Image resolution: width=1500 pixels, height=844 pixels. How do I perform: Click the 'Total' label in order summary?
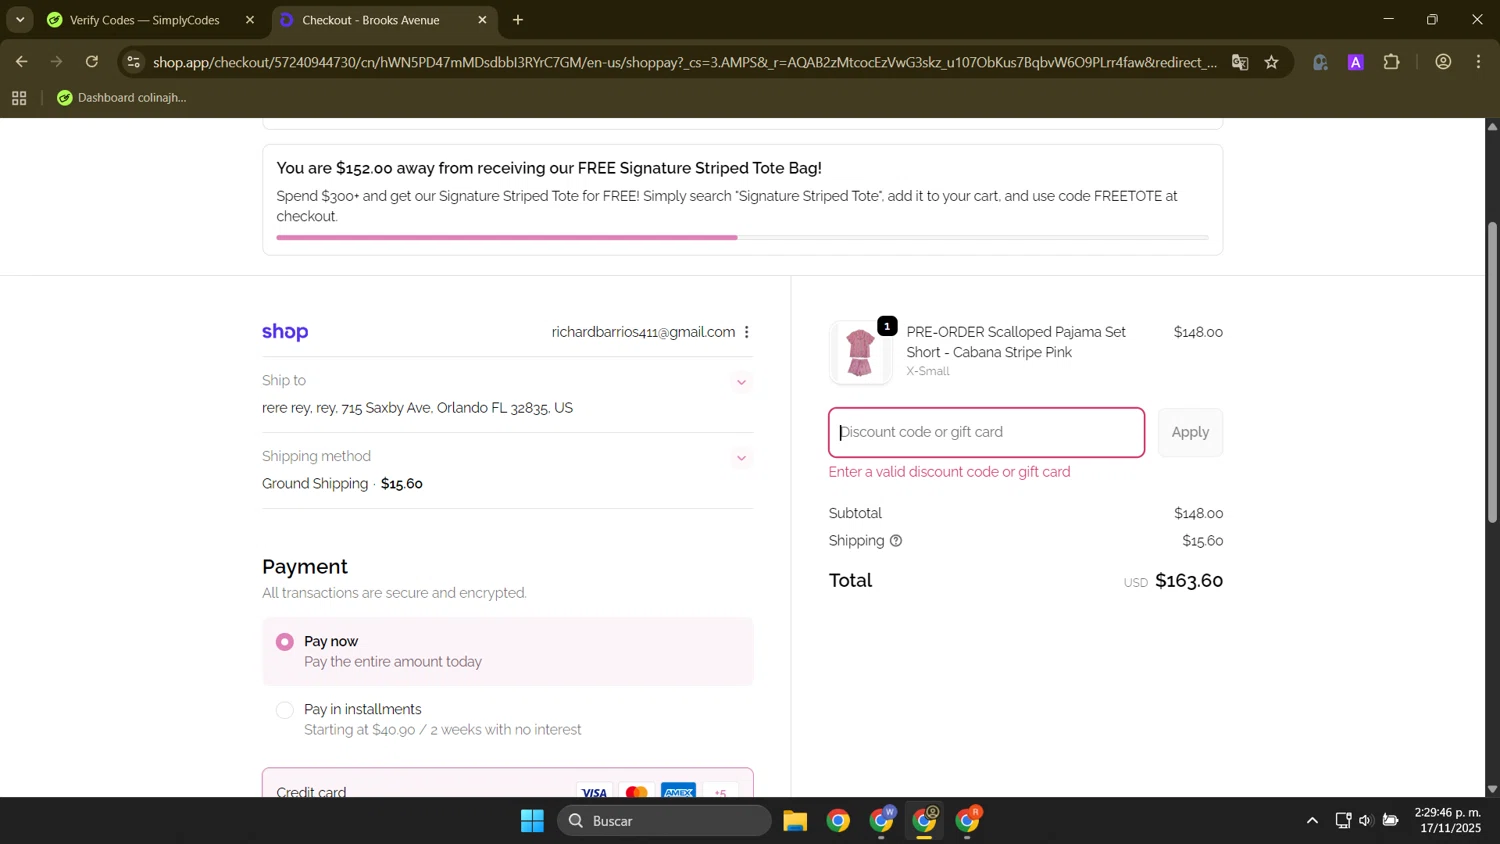[850, 580]
